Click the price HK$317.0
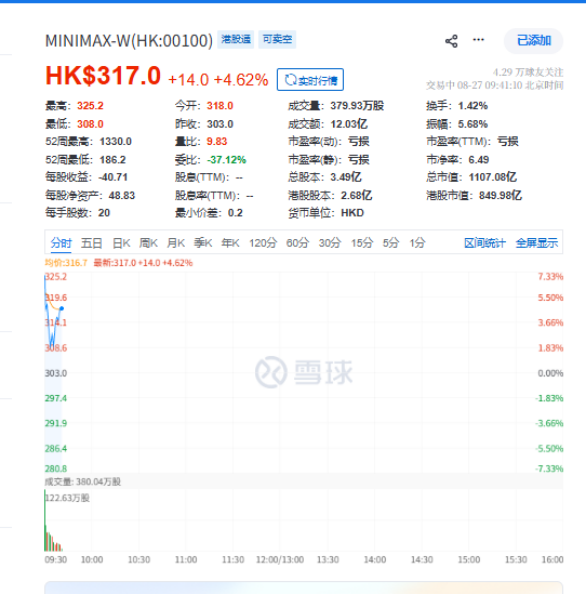 pos(103,75)
